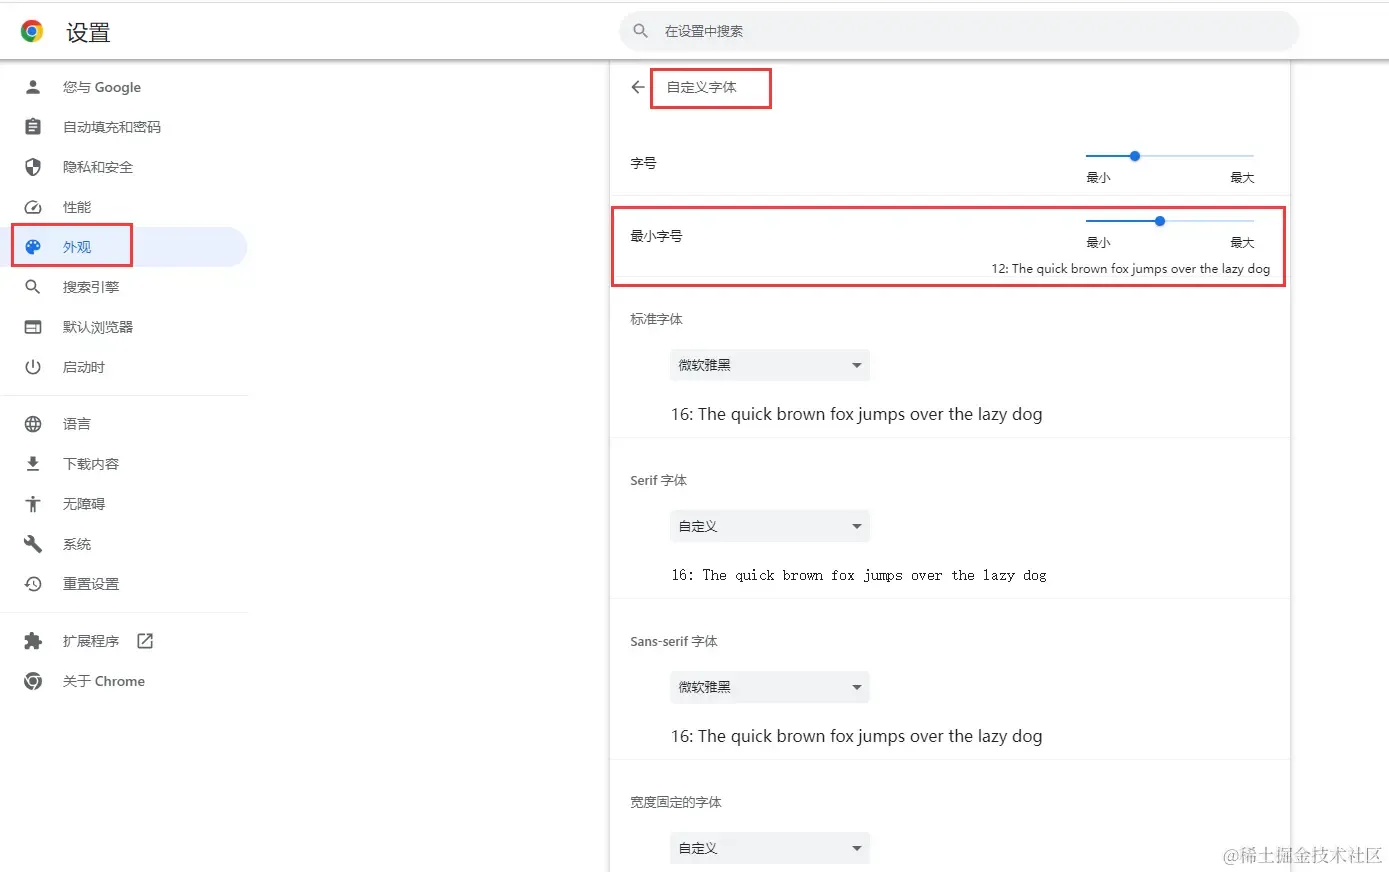
Task: Click the 最大 label under 字号 slider
Action: (1242, 177)
